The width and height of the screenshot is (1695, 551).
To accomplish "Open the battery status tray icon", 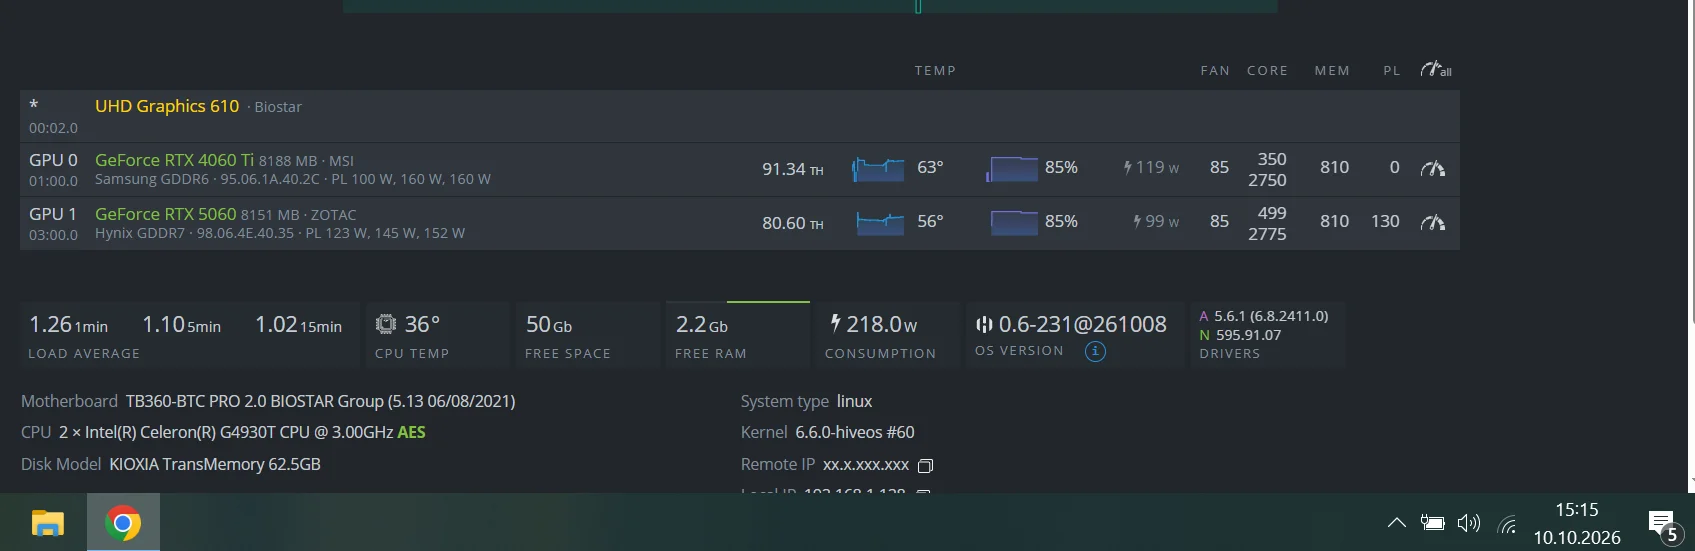I will click(x=1432, y=522).
